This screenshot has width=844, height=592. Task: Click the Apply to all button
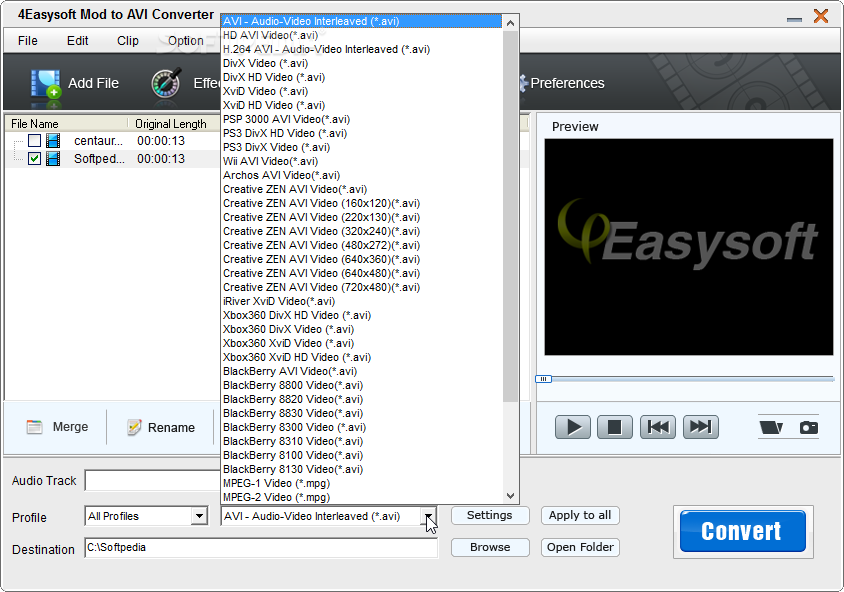[580, 516]
